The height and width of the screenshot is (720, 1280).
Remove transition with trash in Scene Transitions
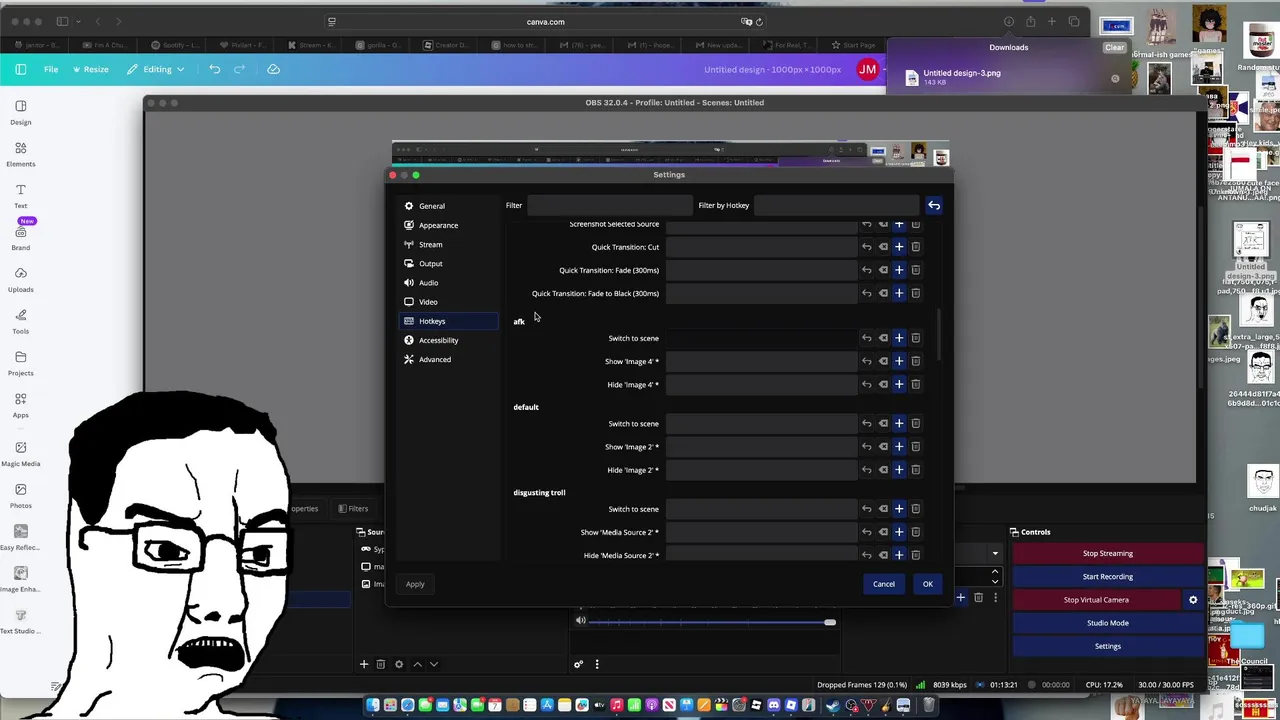979,598
